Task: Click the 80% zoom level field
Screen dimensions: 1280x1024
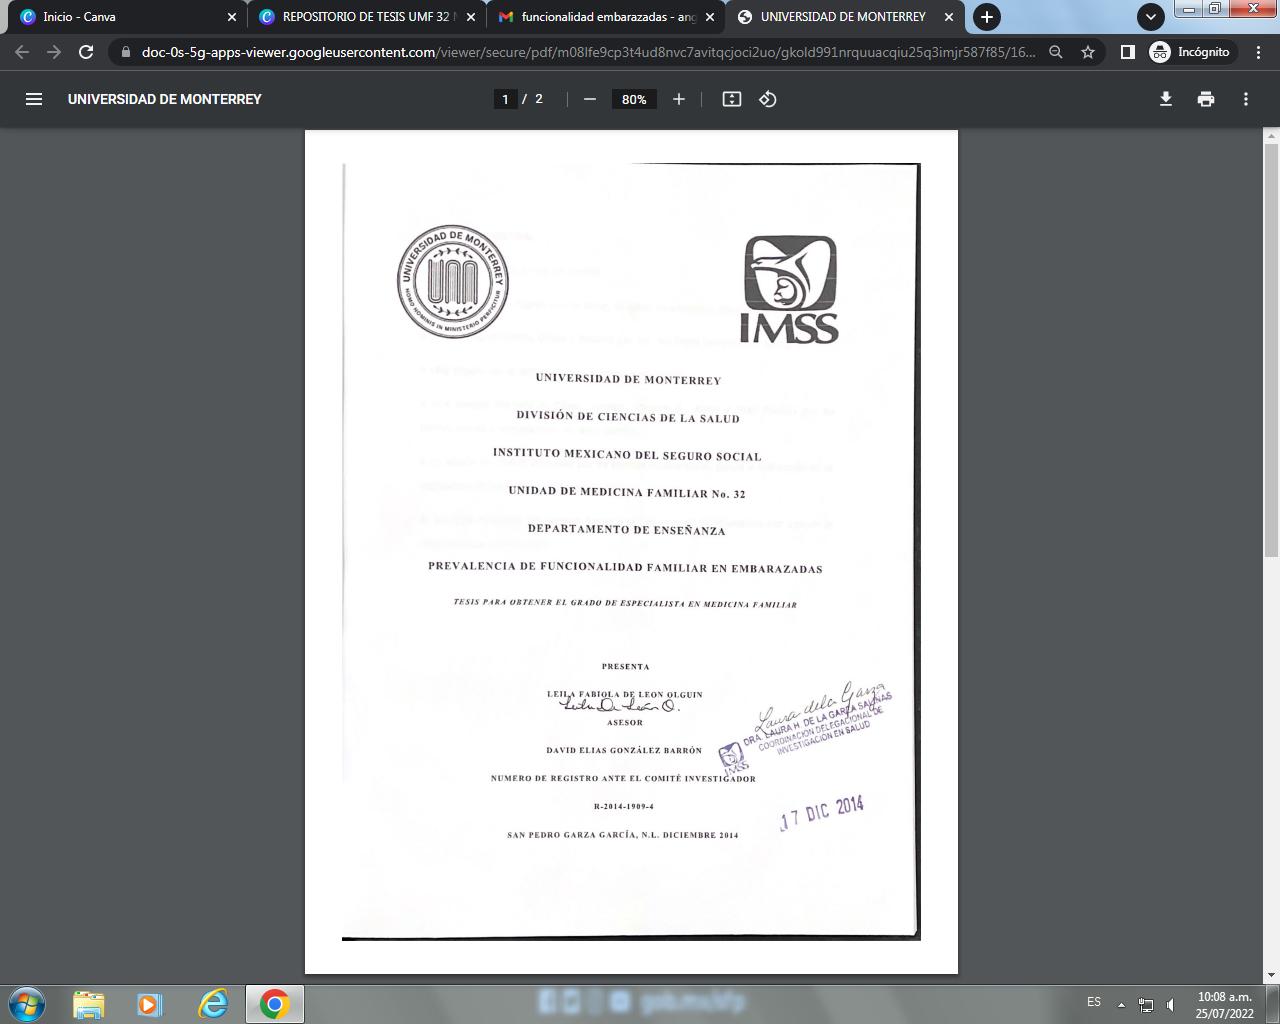Action: (634, 99)
